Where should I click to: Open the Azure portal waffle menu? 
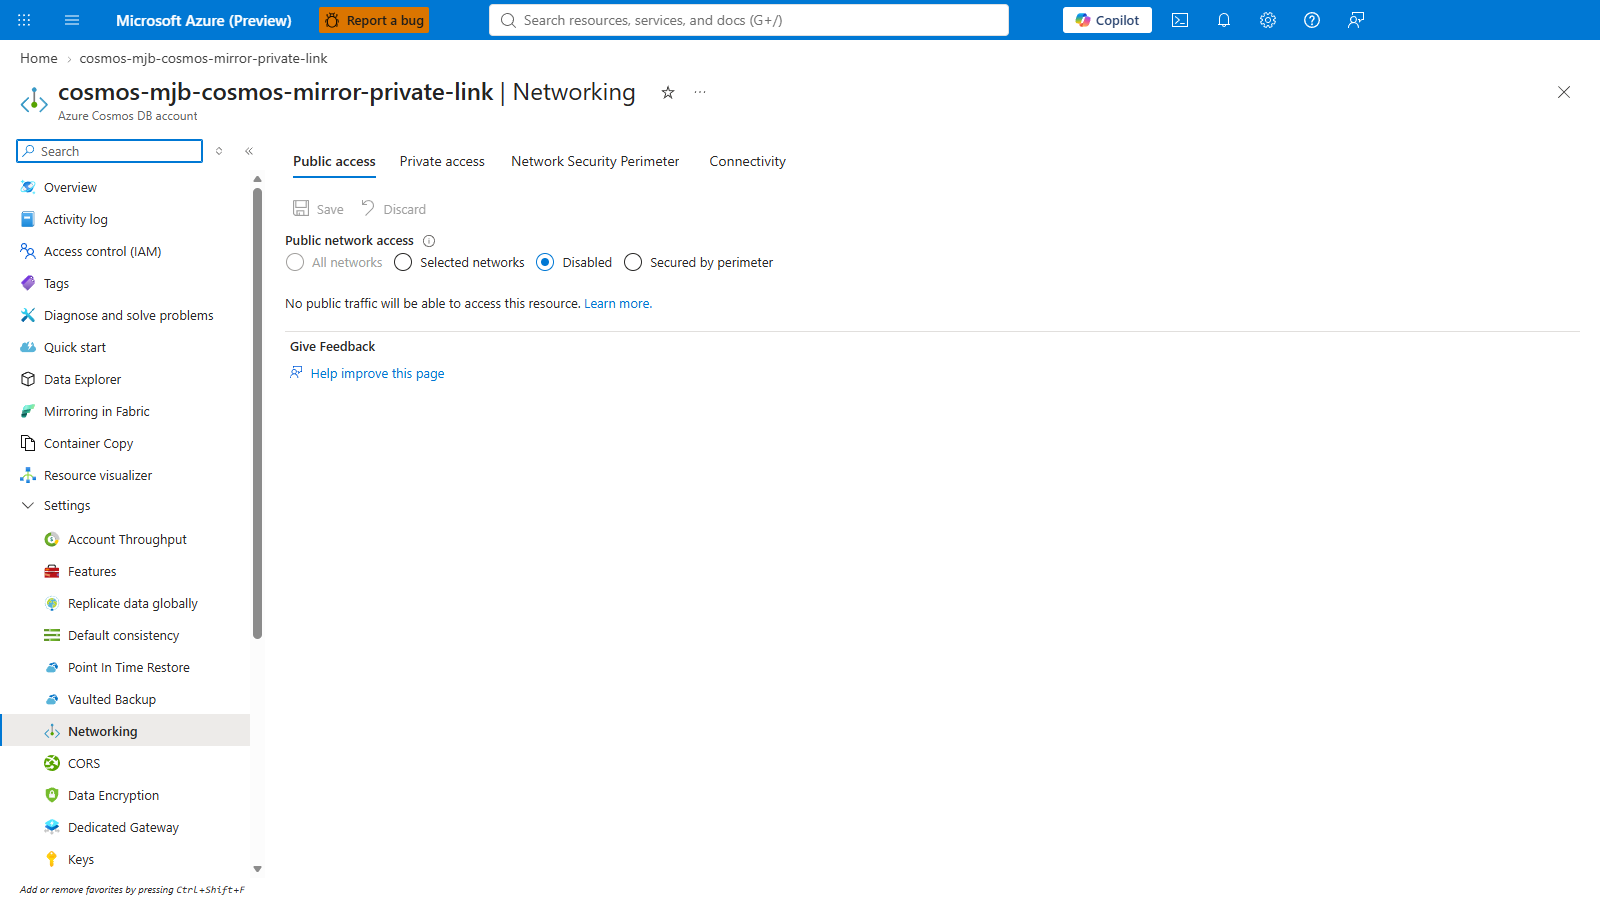coord(24,20)
